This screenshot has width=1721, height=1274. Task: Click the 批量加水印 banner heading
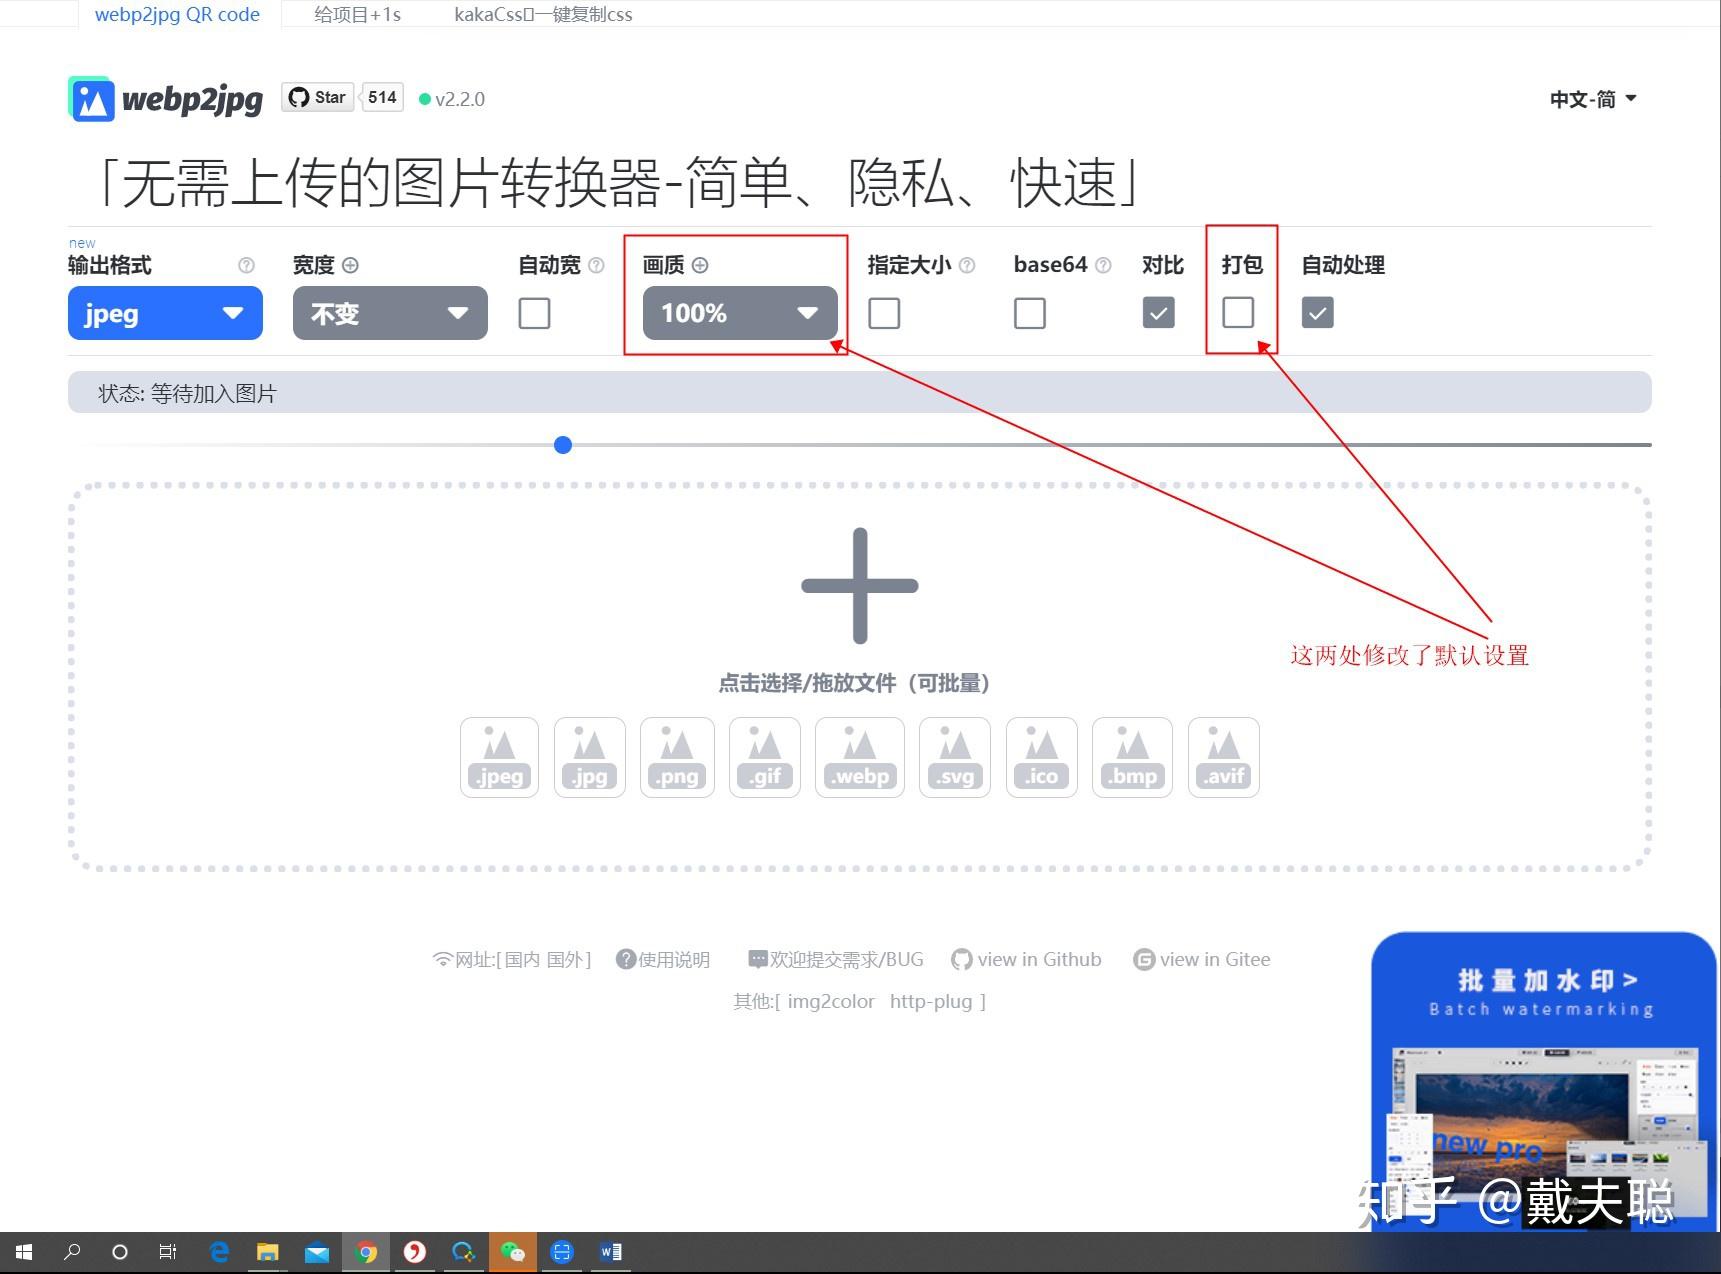tap(1546, 980)
